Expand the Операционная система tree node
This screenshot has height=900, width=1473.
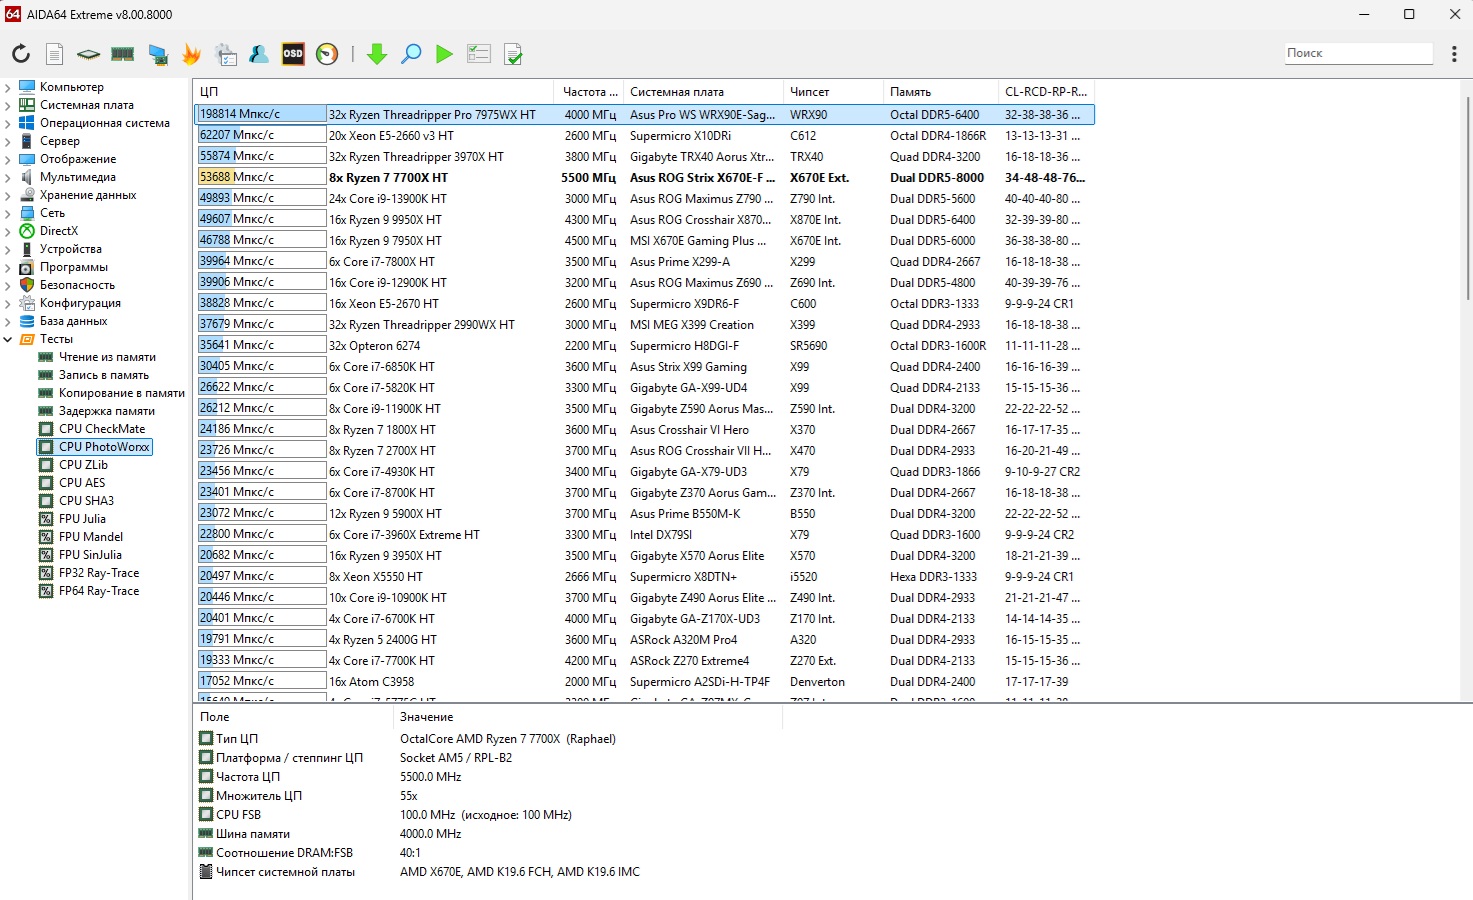coord(8,123)
